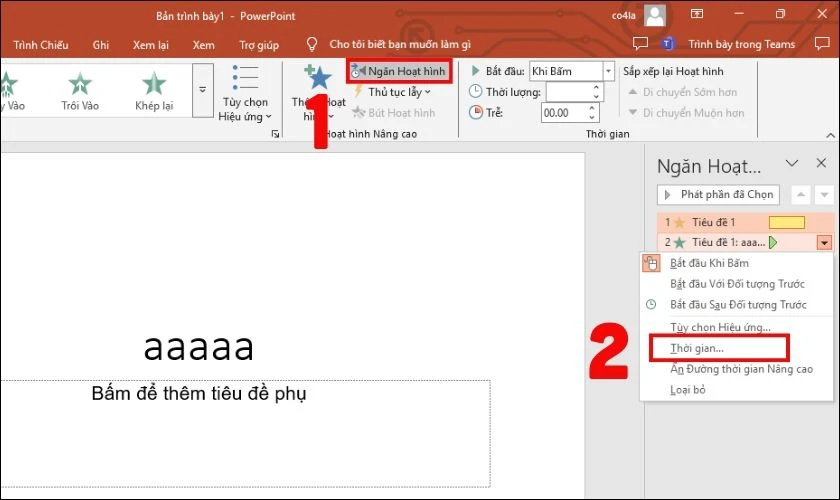The image size is (840, 500).
Task: Increase the Thời lượng spinner value
Action: point(596,87)
